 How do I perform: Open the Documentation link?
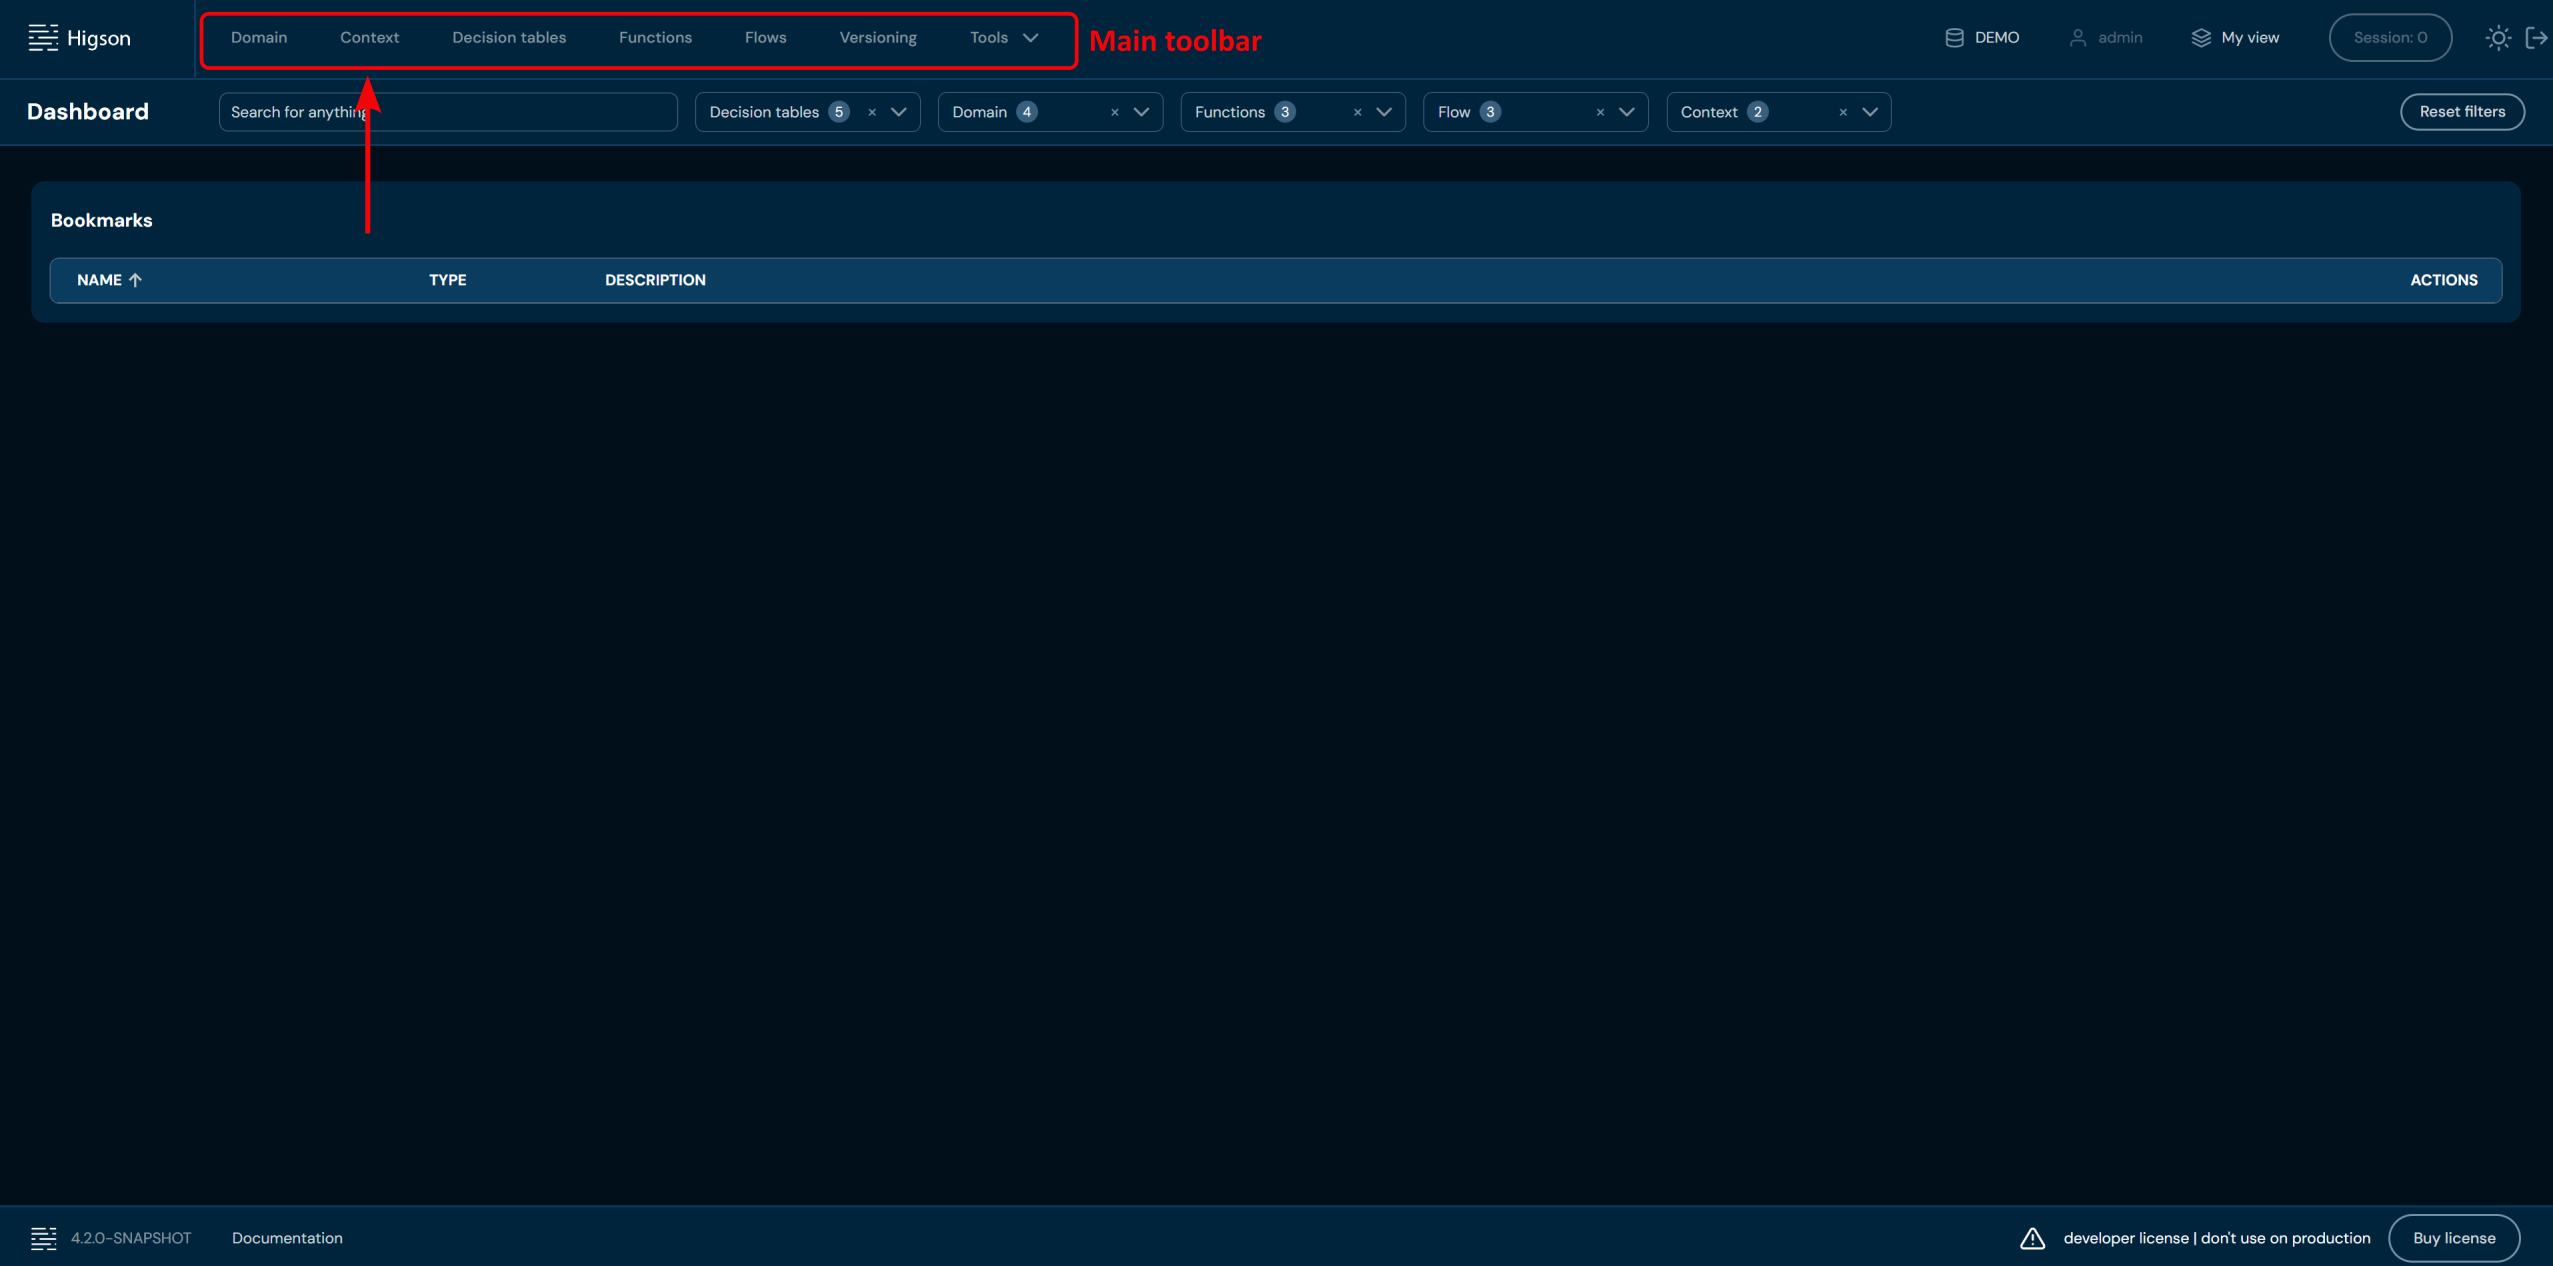pos(287,1238)
